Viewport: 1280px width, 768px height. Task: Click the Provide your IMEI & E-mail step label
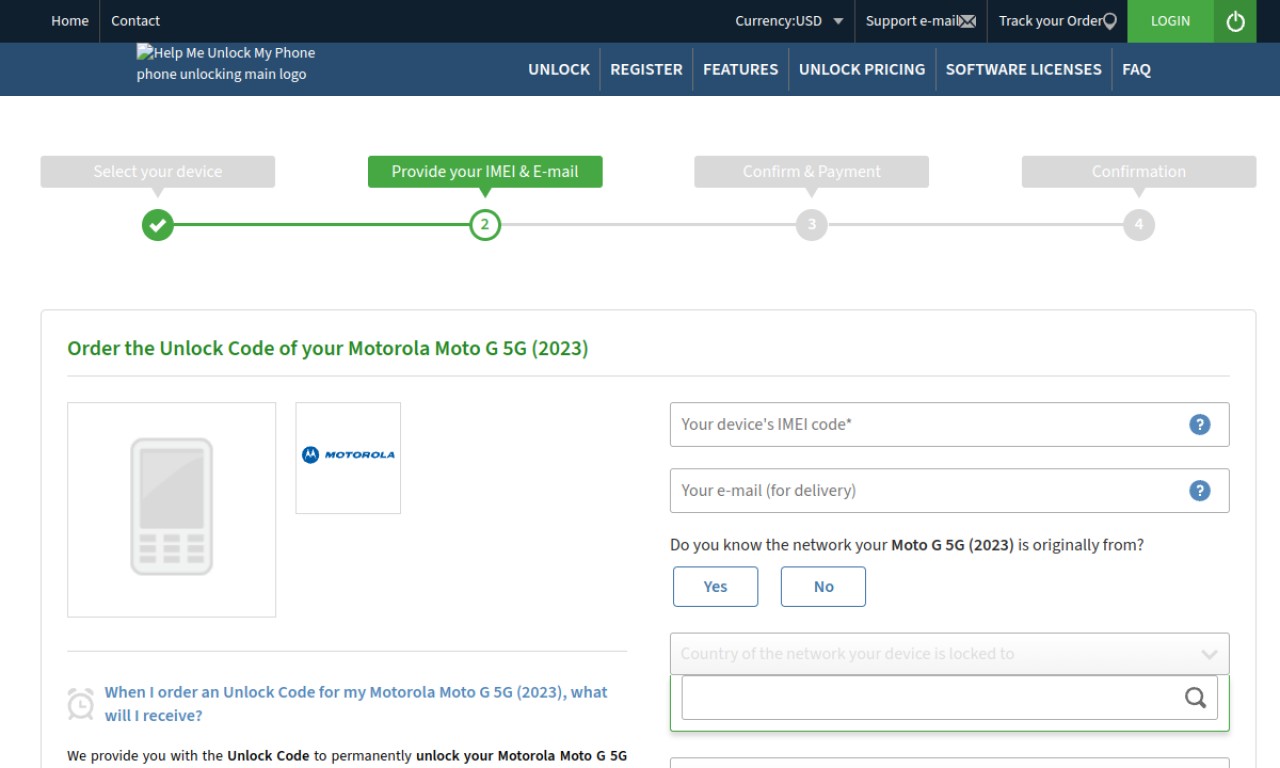coord(485,172)
